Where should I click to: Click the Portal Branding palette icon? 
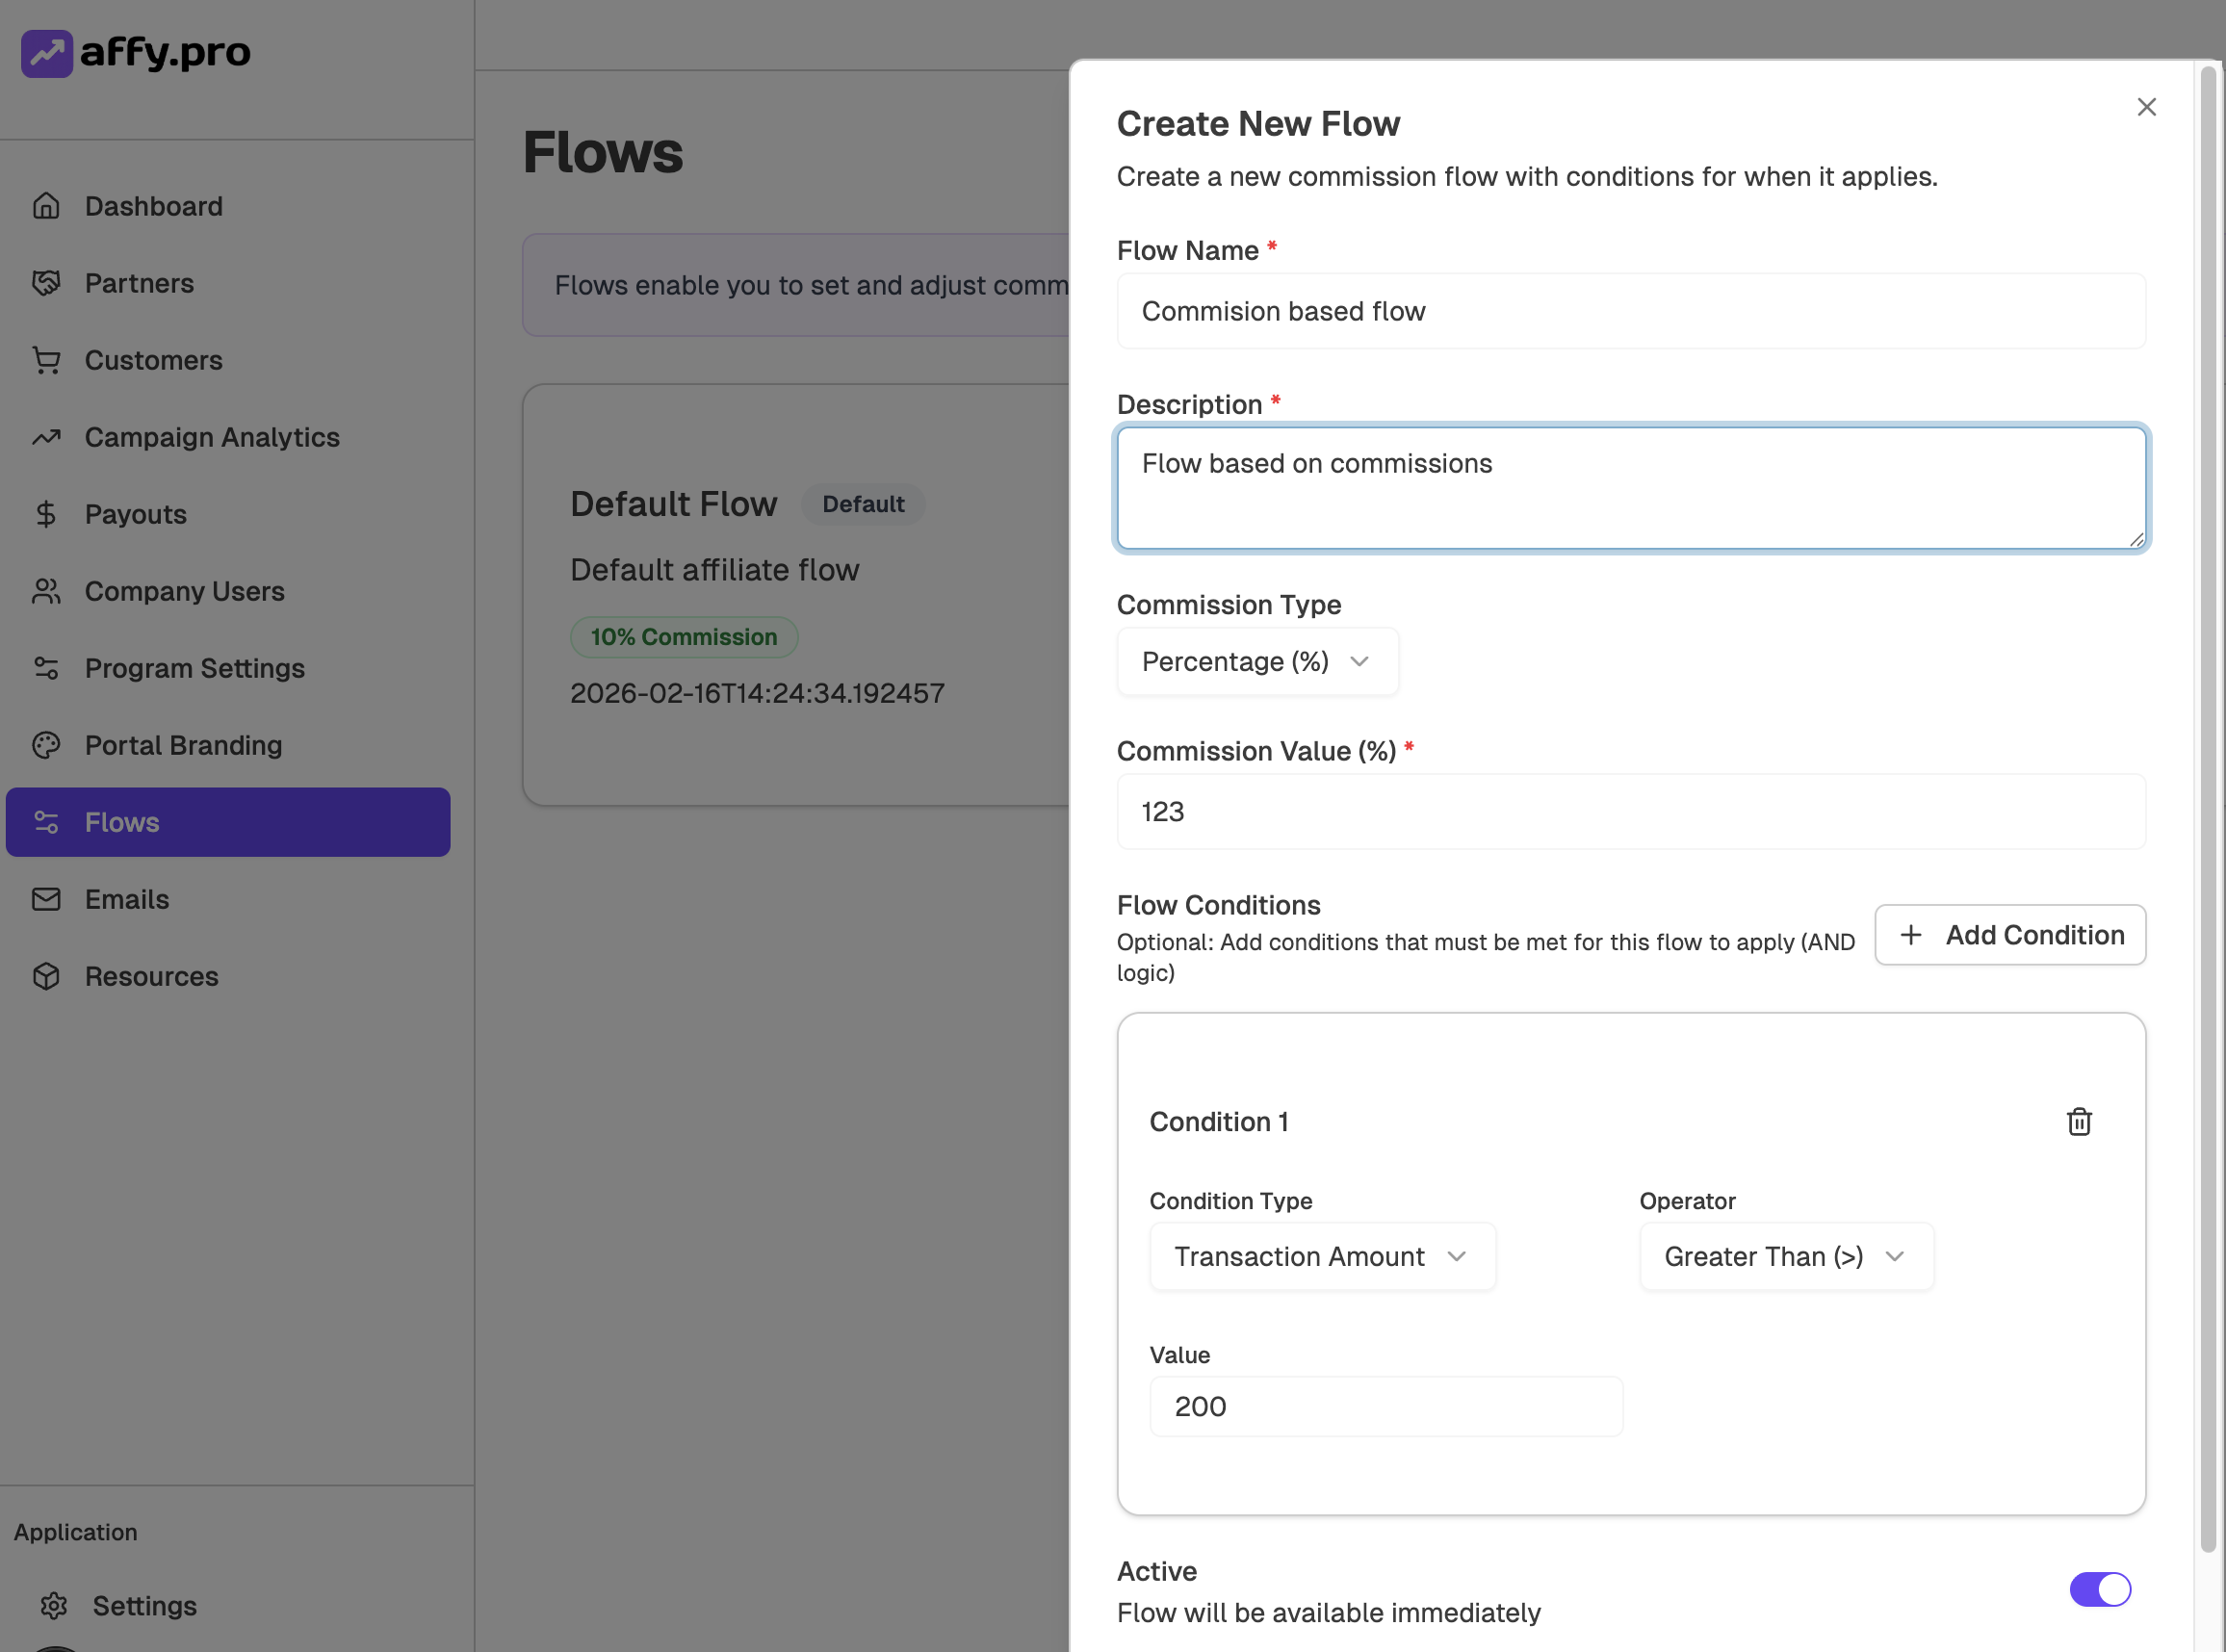pos(46,745)
